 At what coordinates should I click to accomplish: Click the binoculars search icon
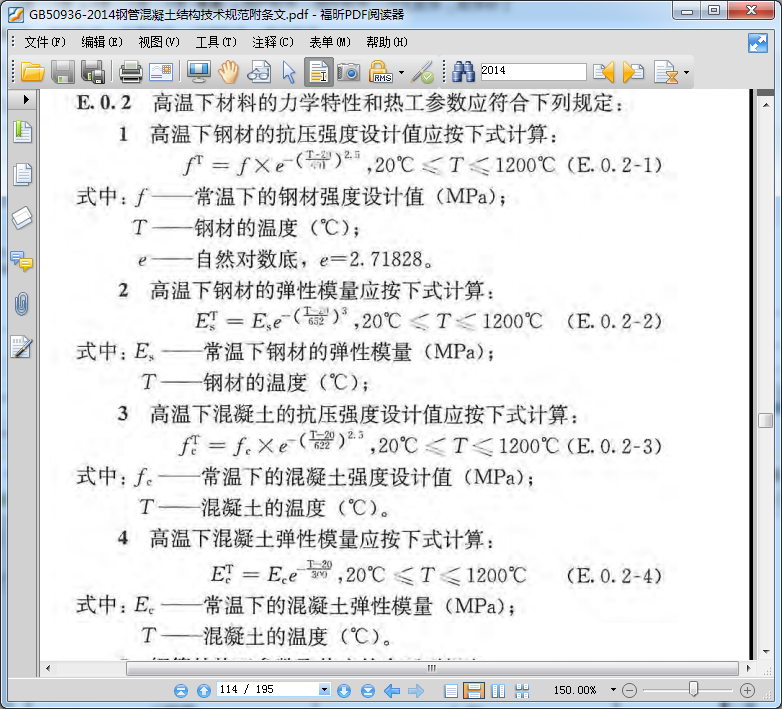(462, 72)
